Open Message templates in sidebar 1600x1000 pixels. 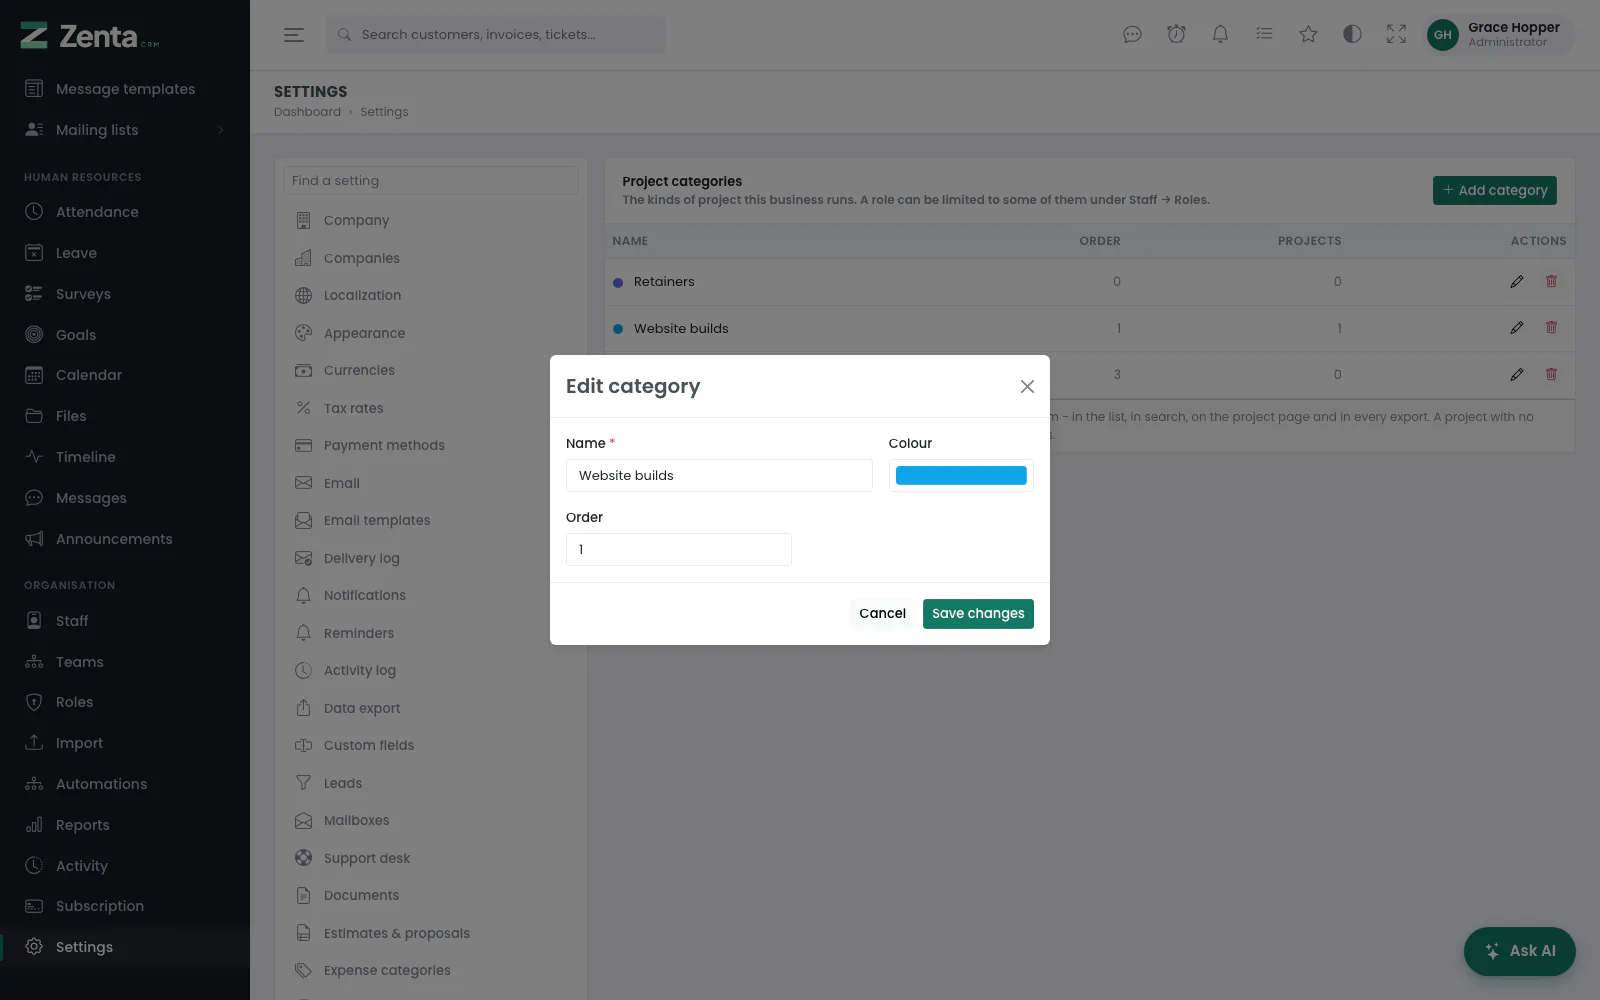(x=125, y=89)
